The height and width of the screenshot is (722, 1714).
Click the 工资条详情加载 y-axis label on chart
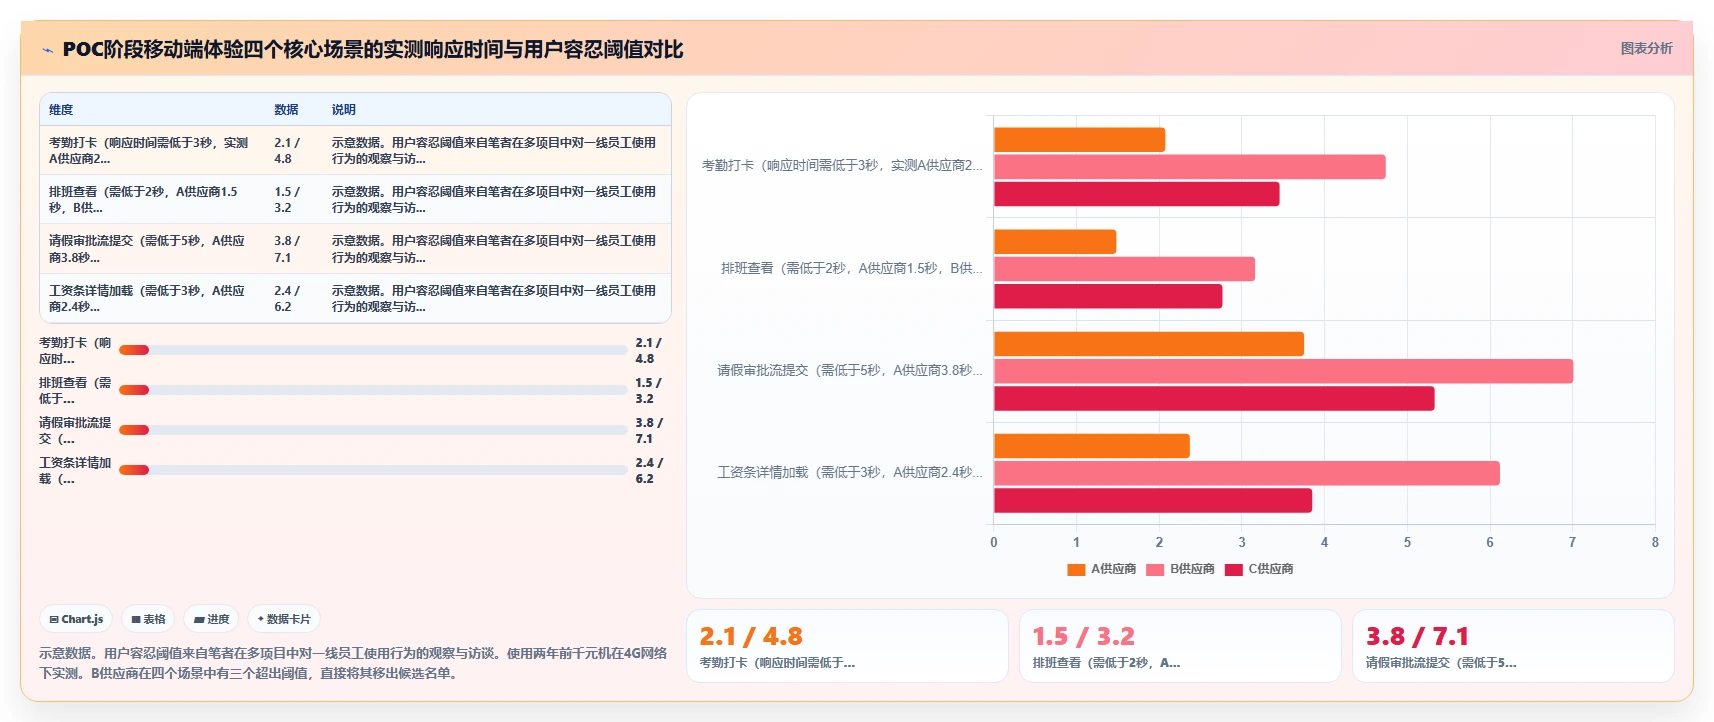tap(850, 473)
